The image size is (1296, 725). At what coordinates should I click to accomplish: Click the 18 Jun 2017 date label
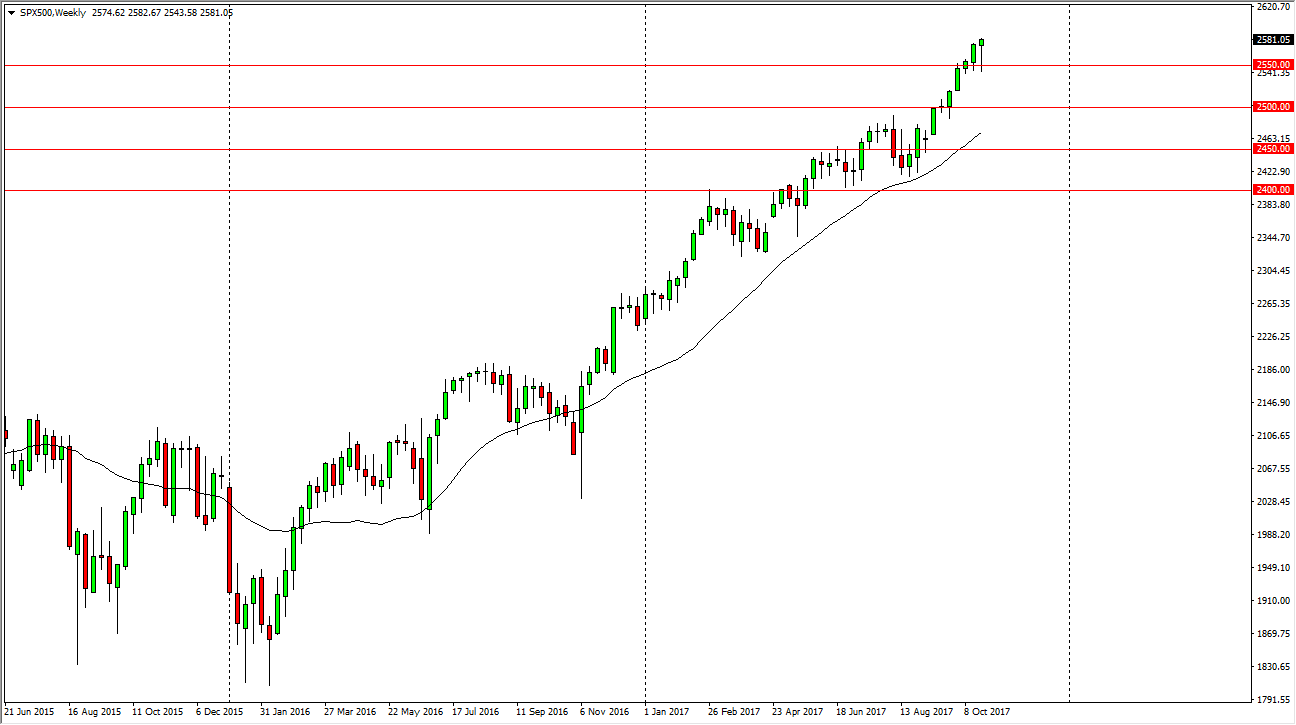tap(861, 713)
